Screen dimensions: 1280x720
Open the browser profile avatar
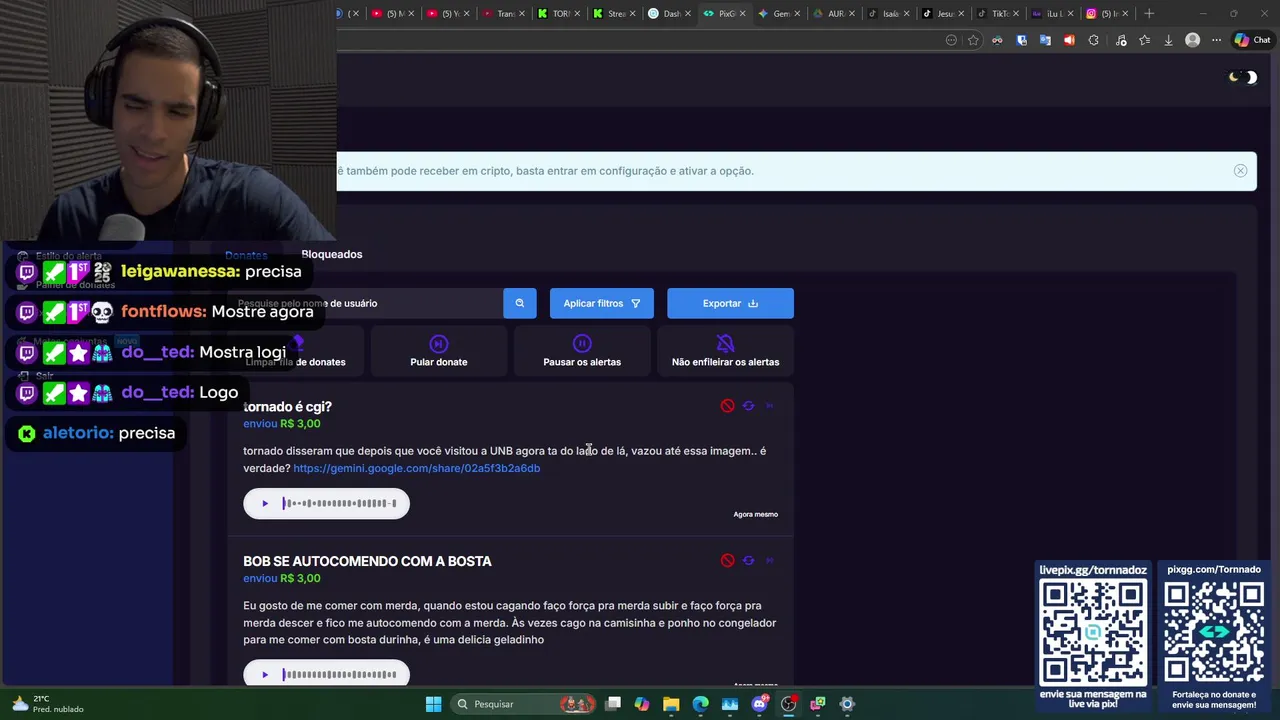click(x=1192, y=40)
